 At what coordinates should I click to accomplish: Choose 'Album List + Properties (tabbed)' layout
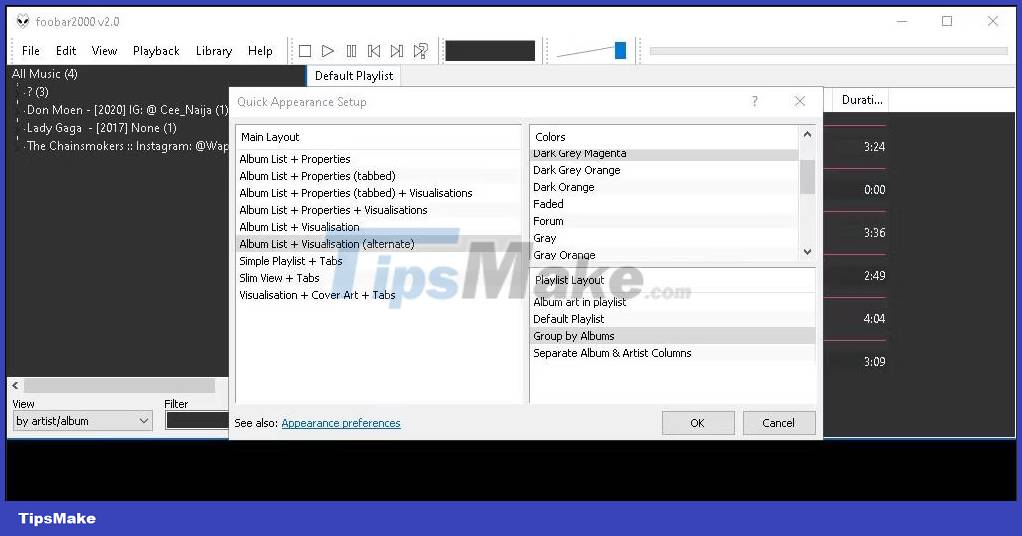[x=378, y=176]
